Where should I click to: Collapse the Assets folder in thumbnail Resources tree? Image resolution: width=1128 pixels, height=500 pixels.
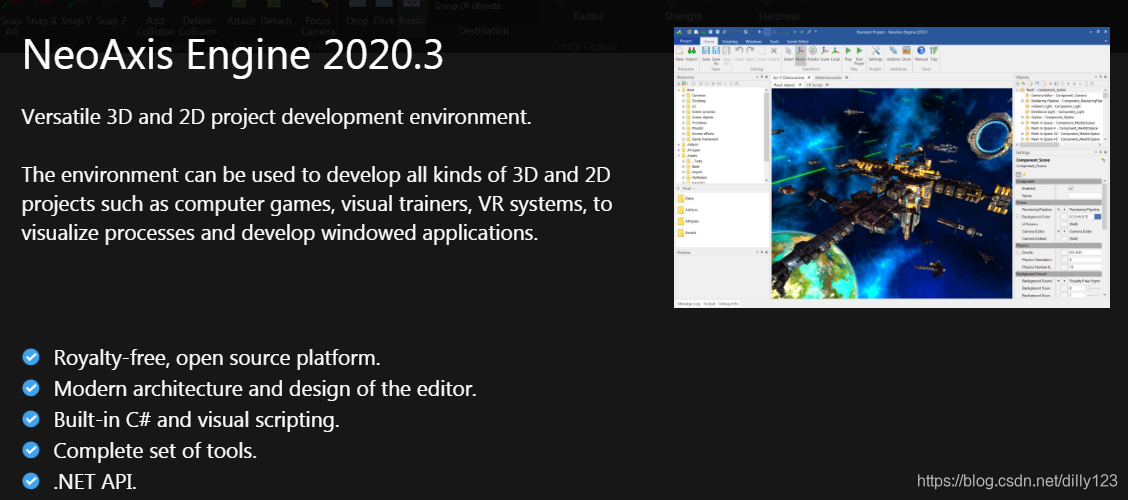click(x=678, y=155)
